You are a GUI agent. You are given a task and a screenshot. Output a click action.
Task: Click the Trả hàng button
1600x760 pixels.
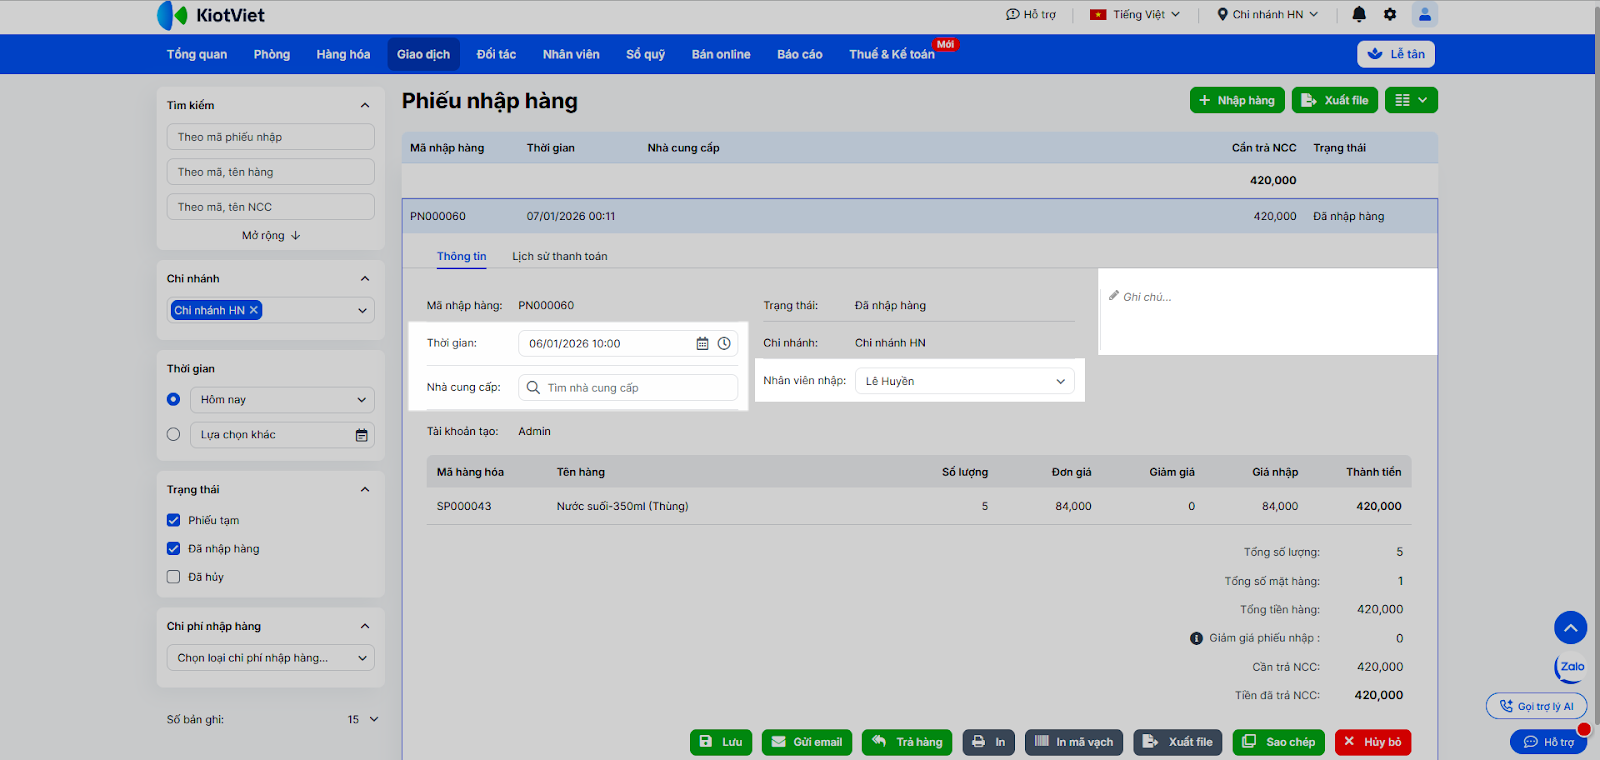[x=907, y=742]
